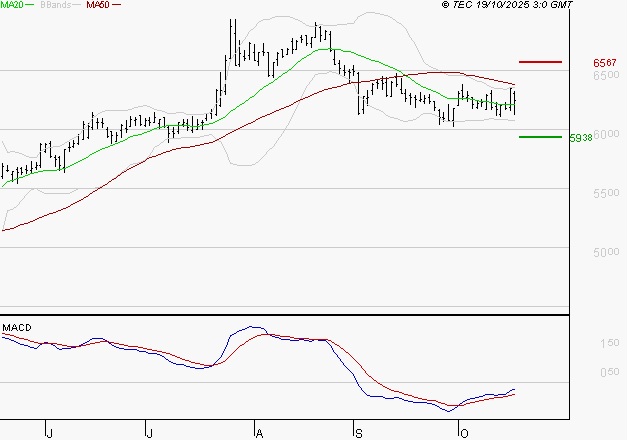Click the first J month label
627x440 pixels.
tap(50, 434)
